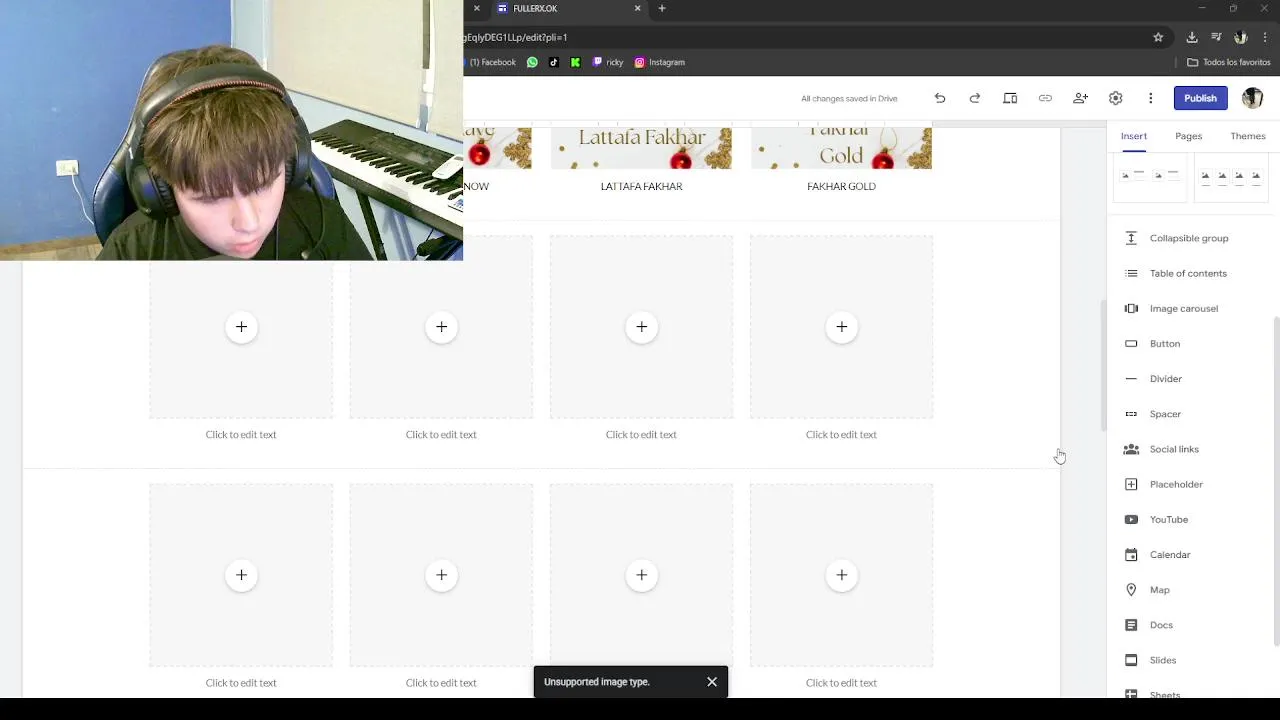This screenshot has width=1280, height=720.
Task: Insert a Sheets file
Action: tap(1165, 693)
